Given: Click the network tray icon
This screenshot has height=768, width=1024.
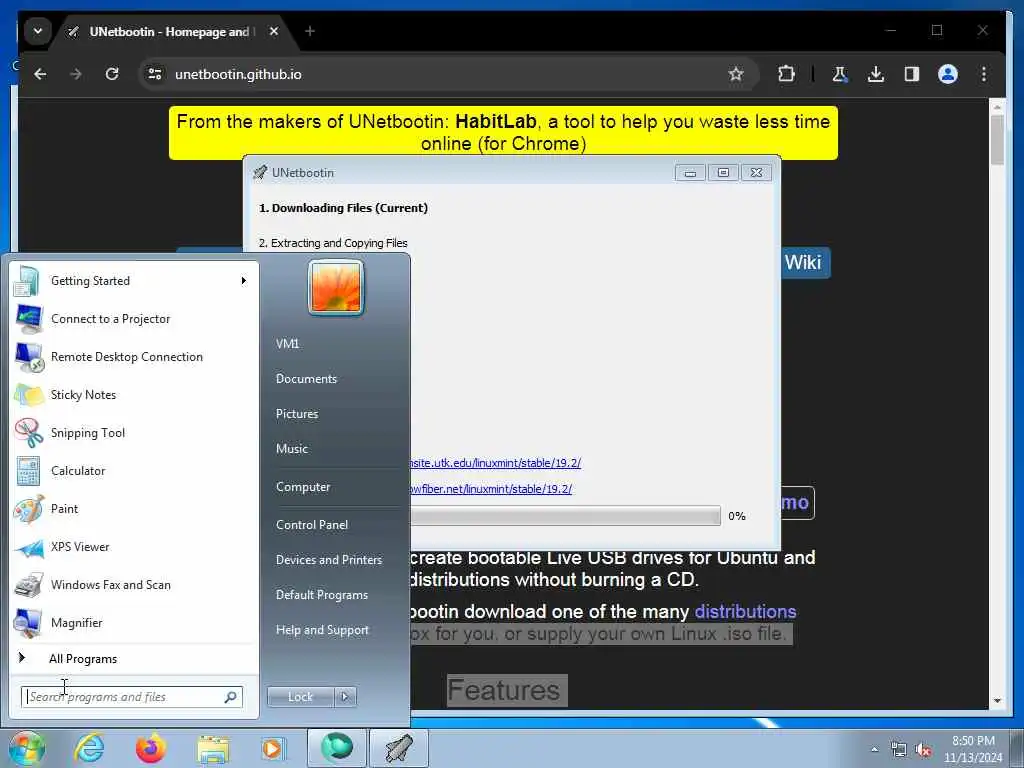Looking at the screenshot, I should (x=899, y=750).
